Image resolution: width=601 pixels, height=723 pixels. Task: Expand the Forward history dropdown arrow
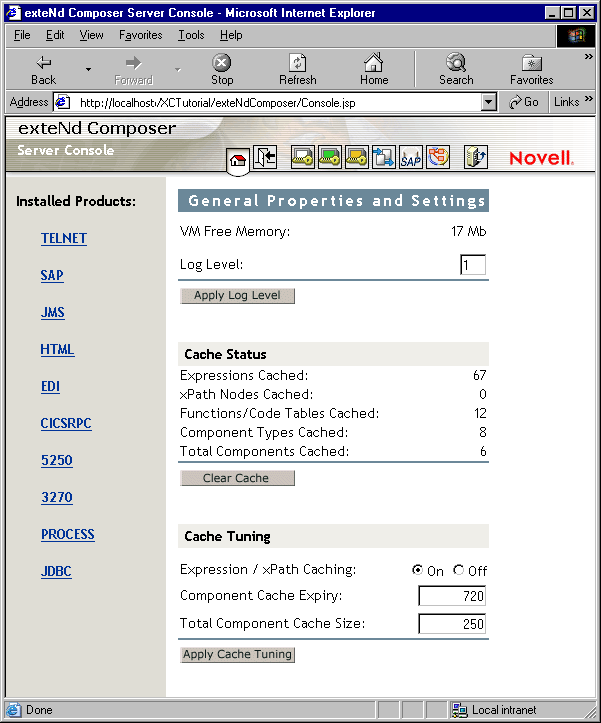tap(178, 70)
